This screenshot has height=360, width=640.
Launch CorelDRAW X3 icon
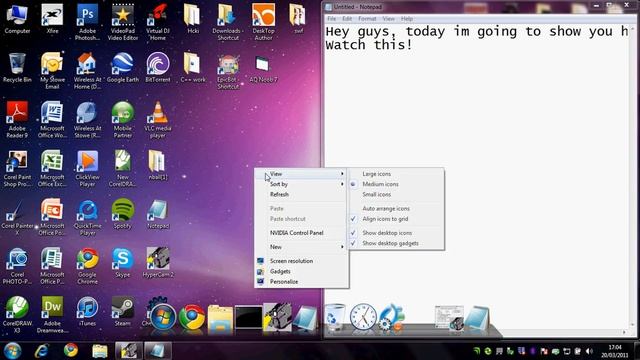[x=17, y=315]
